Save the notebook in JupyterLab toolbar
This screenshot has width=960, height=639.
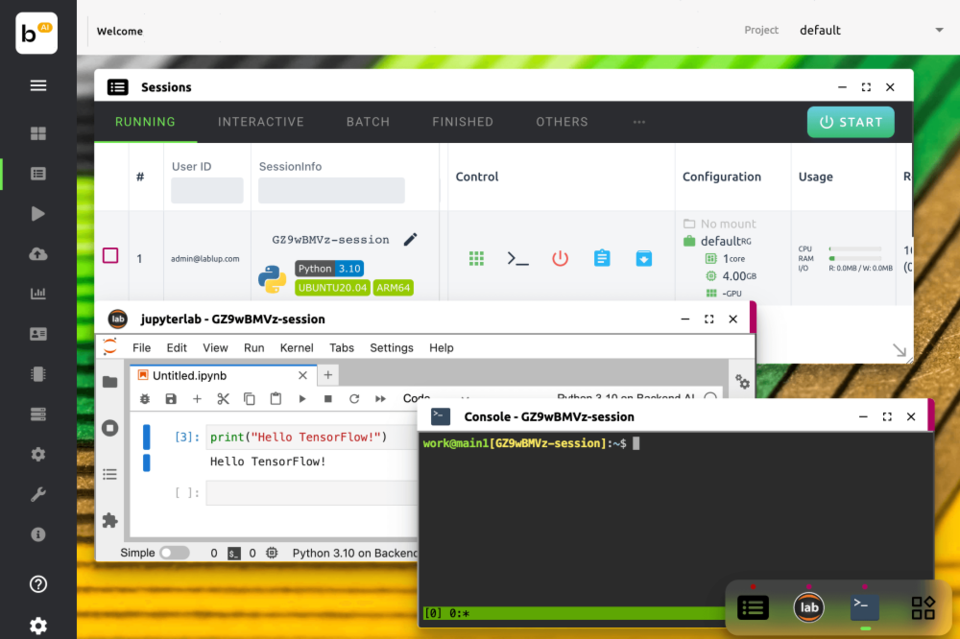(x=171, y=399)
